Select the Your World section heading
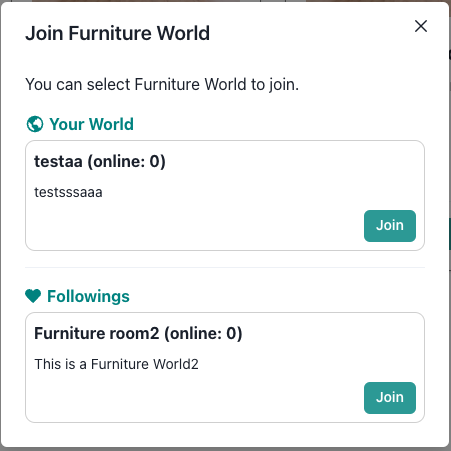This screenshot has width=451, height=451. pos(91,124)
